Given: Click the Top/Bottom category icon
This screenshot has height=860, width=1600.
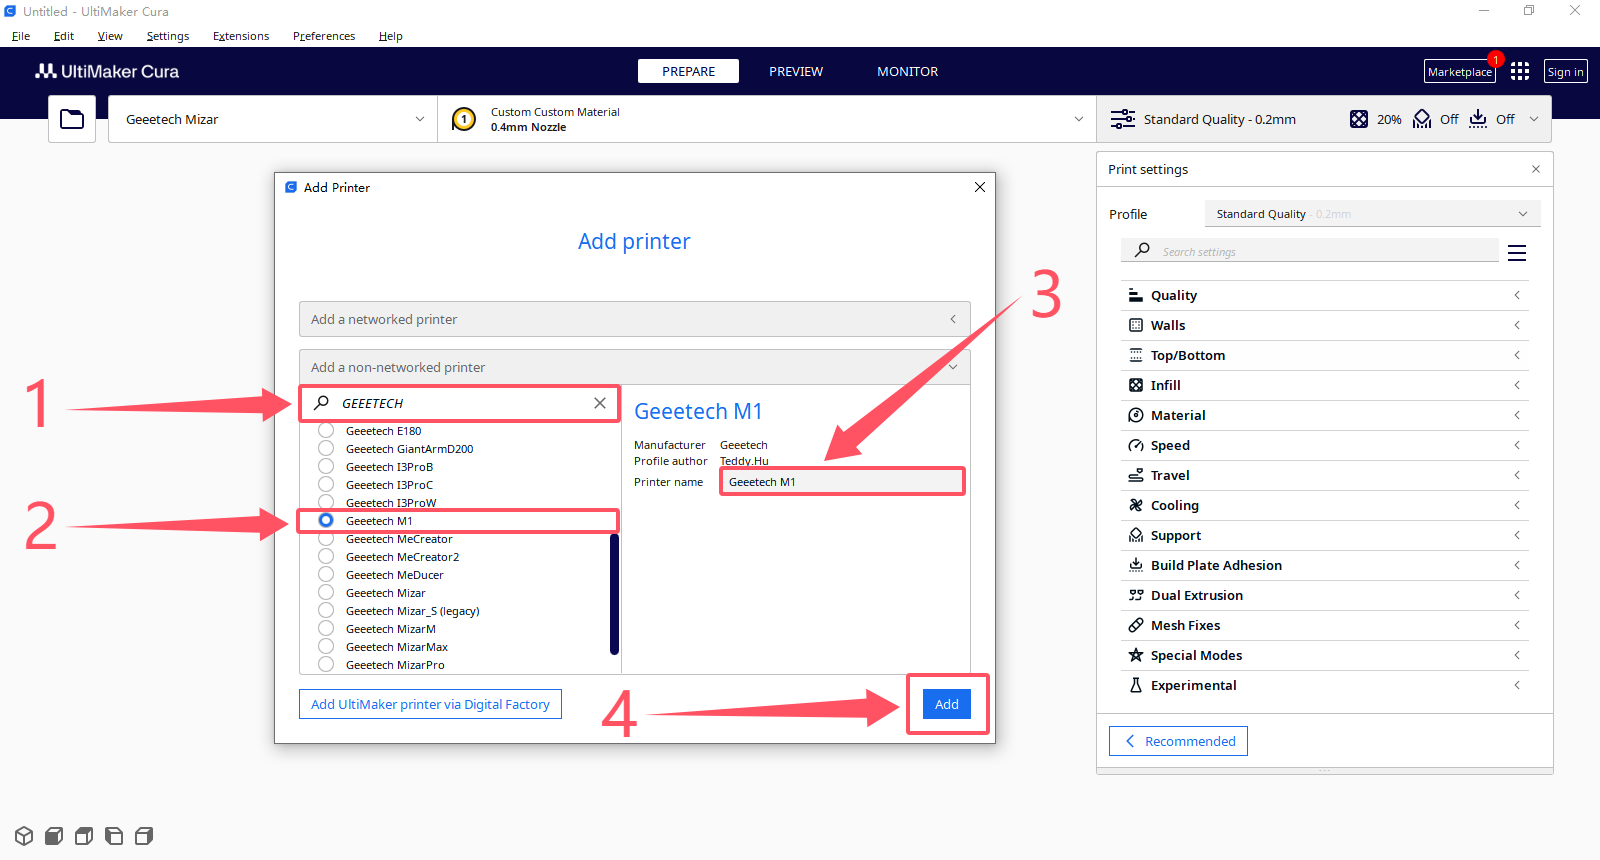Looking at the screenshot, I should pos(1136,355).
